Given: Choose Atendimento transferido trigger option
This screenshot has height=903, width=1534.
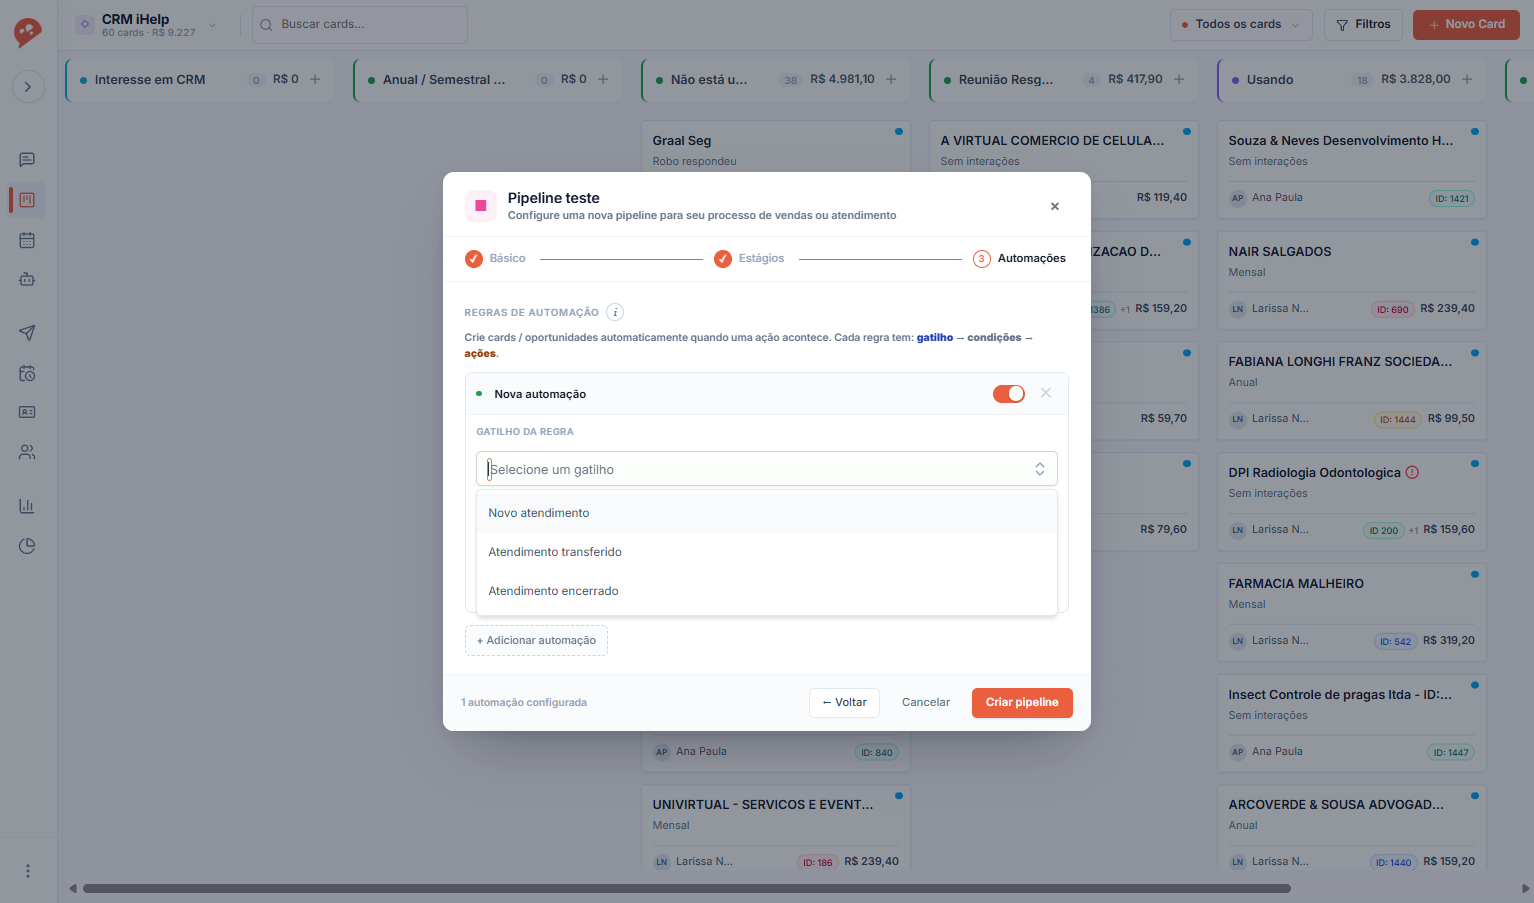Looking at the screenshot, I should click(766, 552).
